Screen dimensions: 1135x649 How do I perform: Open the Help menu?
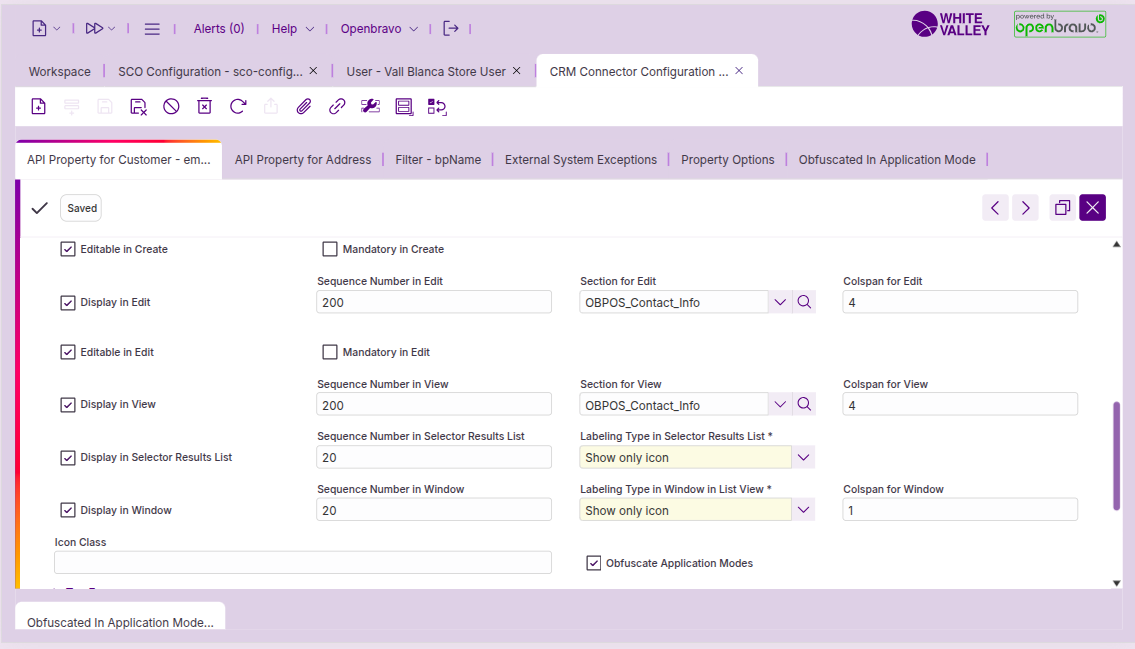(x=292, y=29)
